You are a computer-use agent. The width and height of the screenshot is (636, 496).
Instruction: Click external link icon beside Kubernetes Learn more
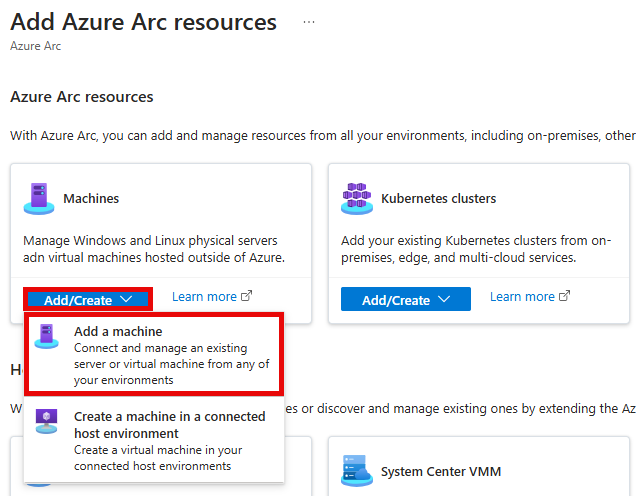564,297
